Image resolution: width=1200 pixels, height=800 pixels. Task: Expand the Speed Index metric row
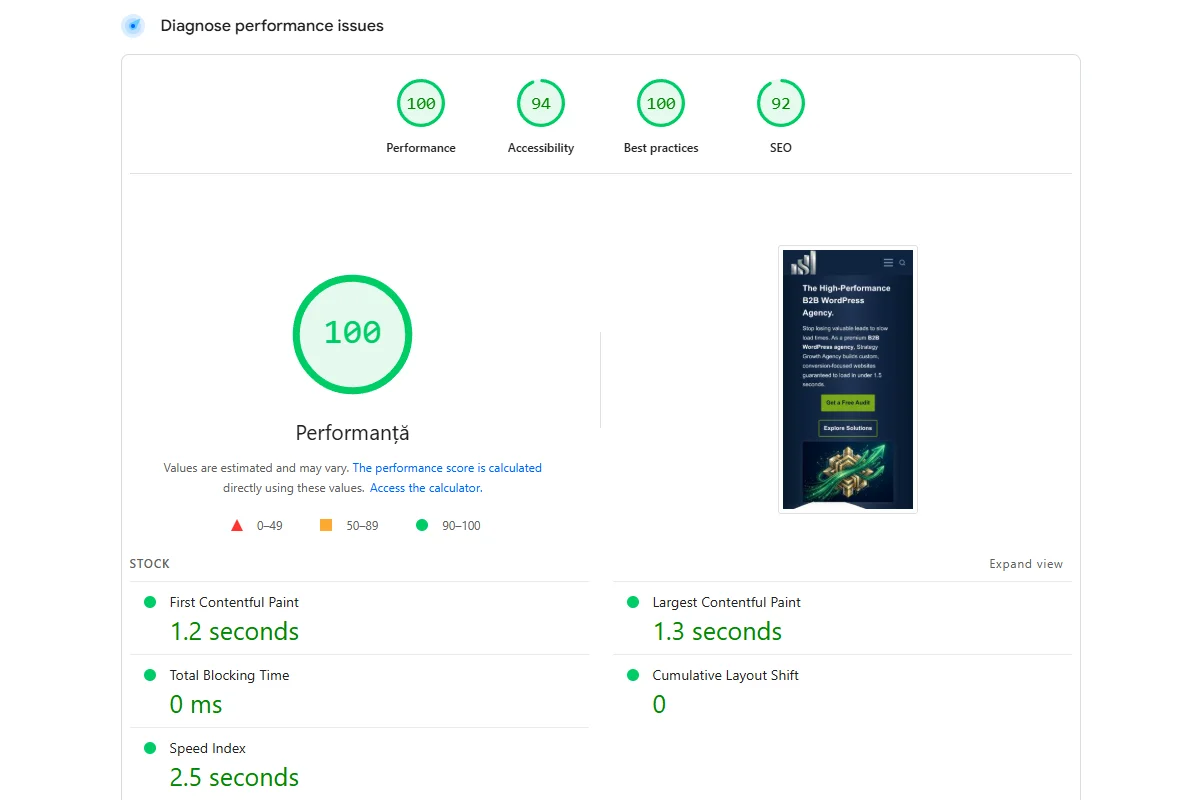point(359,764)
